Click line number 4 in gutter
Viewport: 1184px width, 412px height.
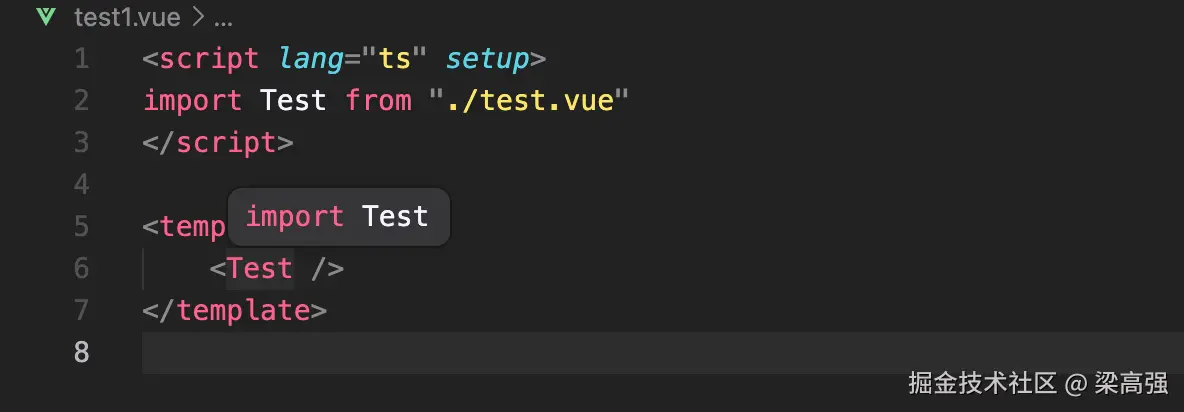coord(81,185)
